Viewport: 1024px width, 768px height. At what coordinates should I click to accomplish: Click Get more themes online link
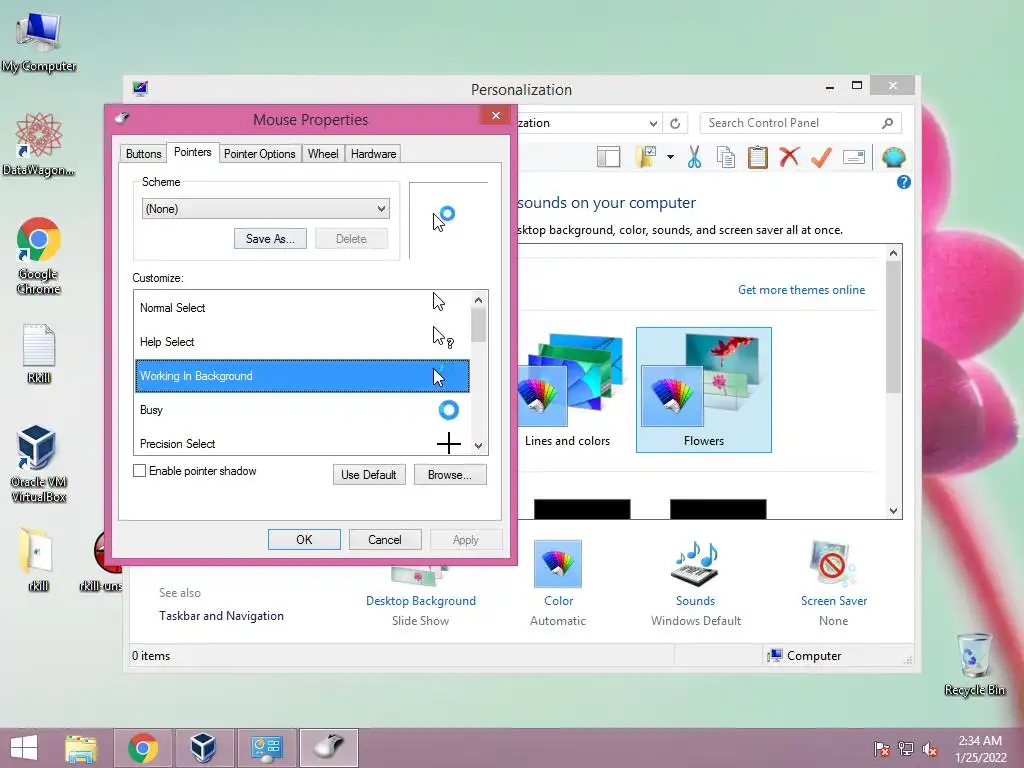coord(801,290)
